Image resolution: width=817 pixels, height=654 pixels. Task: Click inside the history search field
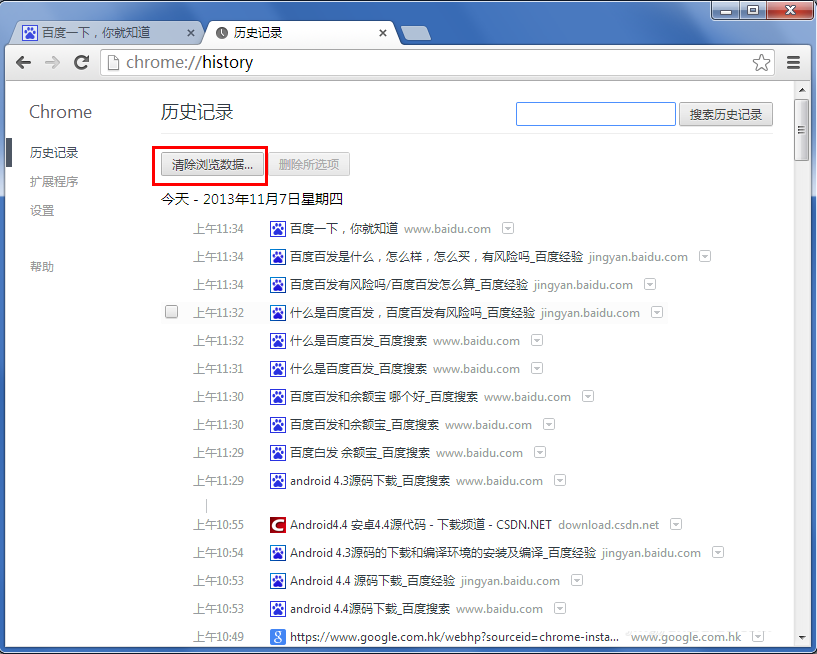tap(596, 114)
